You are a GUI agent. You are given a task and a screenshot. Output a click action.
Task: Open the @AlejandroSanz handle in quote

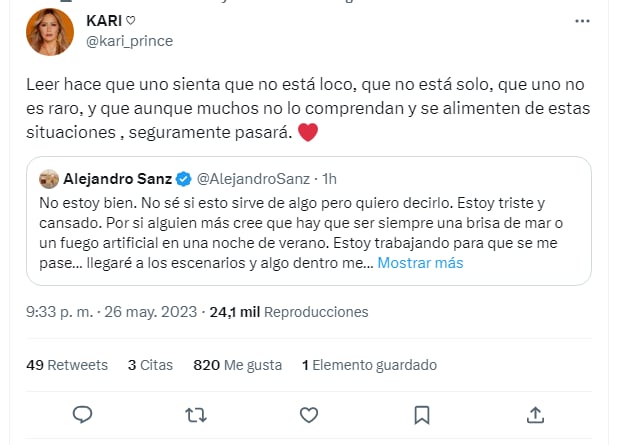(251, 180)
